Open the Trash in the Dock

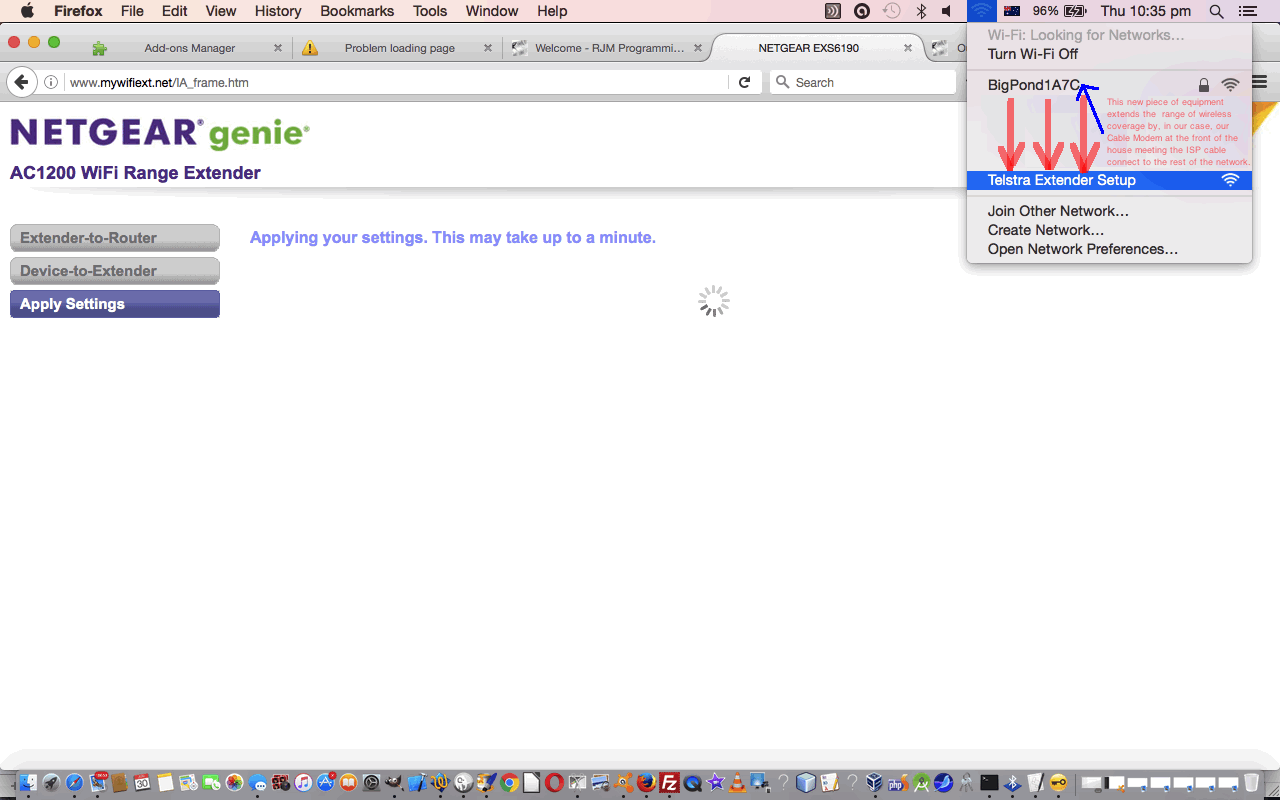tap(1251, 783)
